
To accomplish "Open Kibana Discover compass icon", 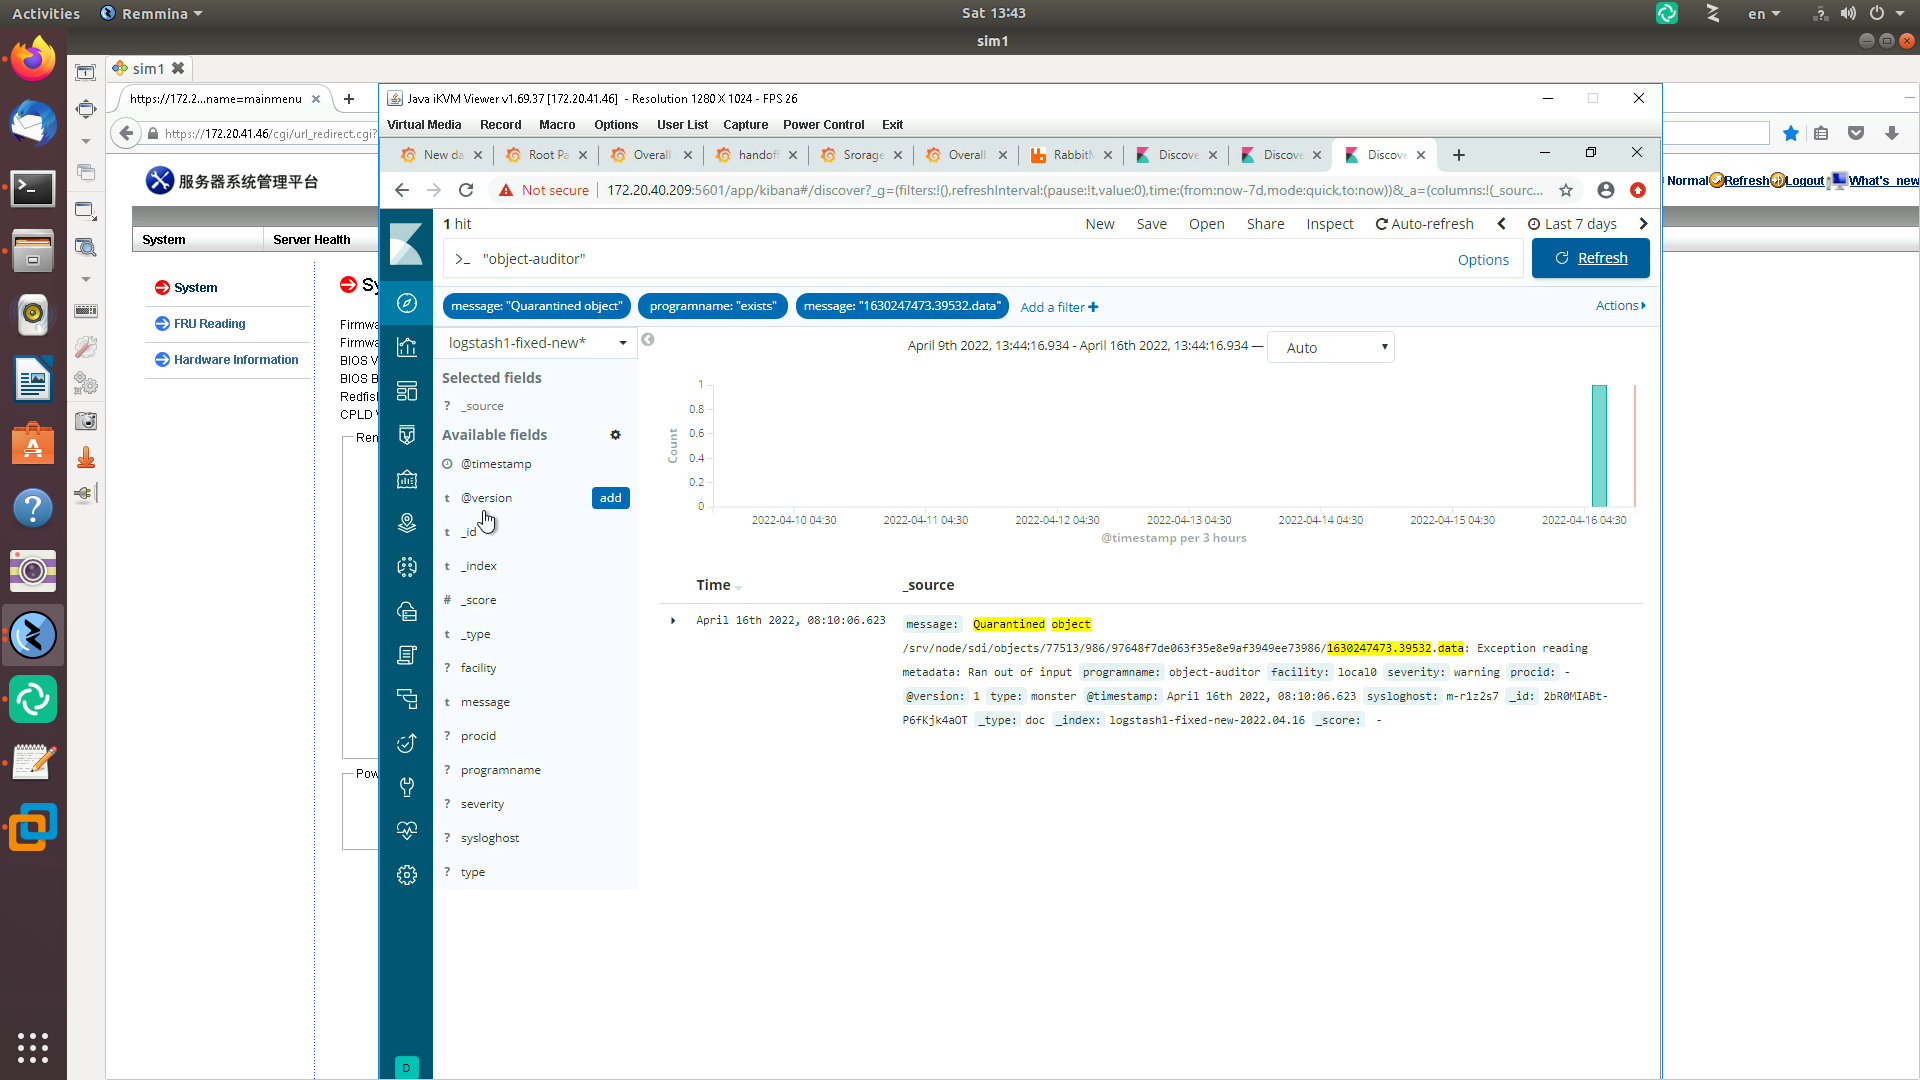I will click(406, 303).
